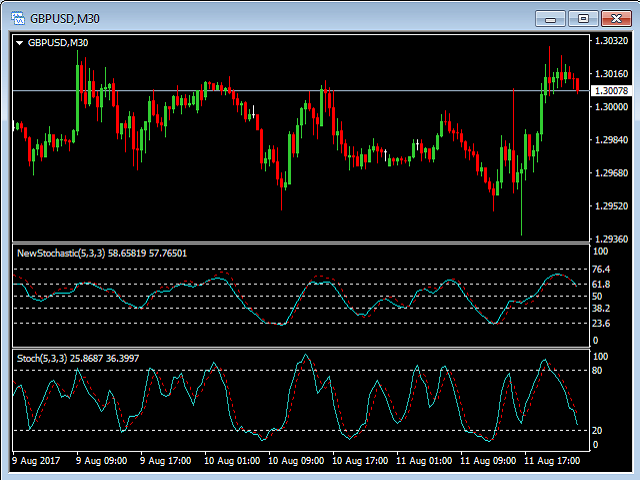Select the 11 Aug 17:00 time label

tap(552, 462)
